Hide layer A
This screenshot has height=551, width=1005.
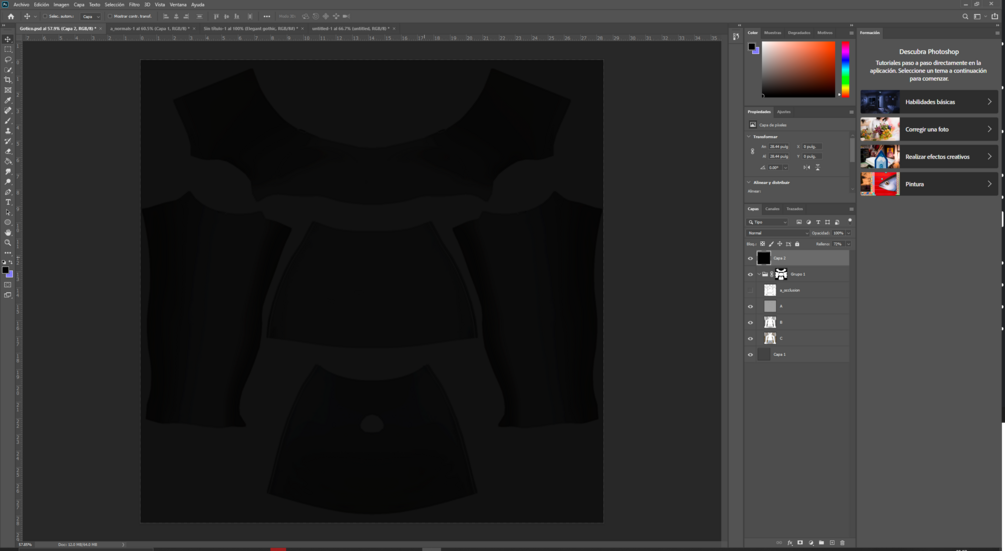point(751,307)
